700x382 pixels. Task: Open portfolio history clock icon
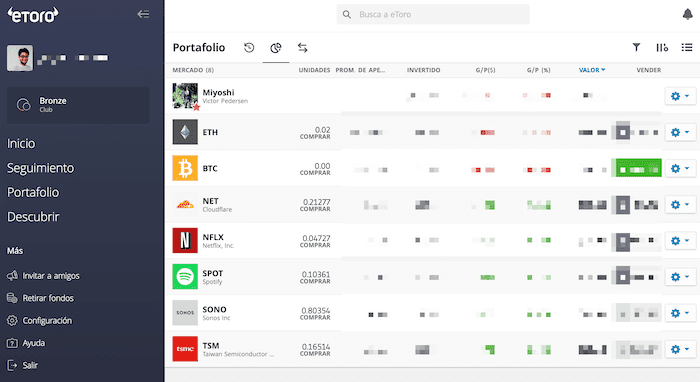tap(249, 47)
